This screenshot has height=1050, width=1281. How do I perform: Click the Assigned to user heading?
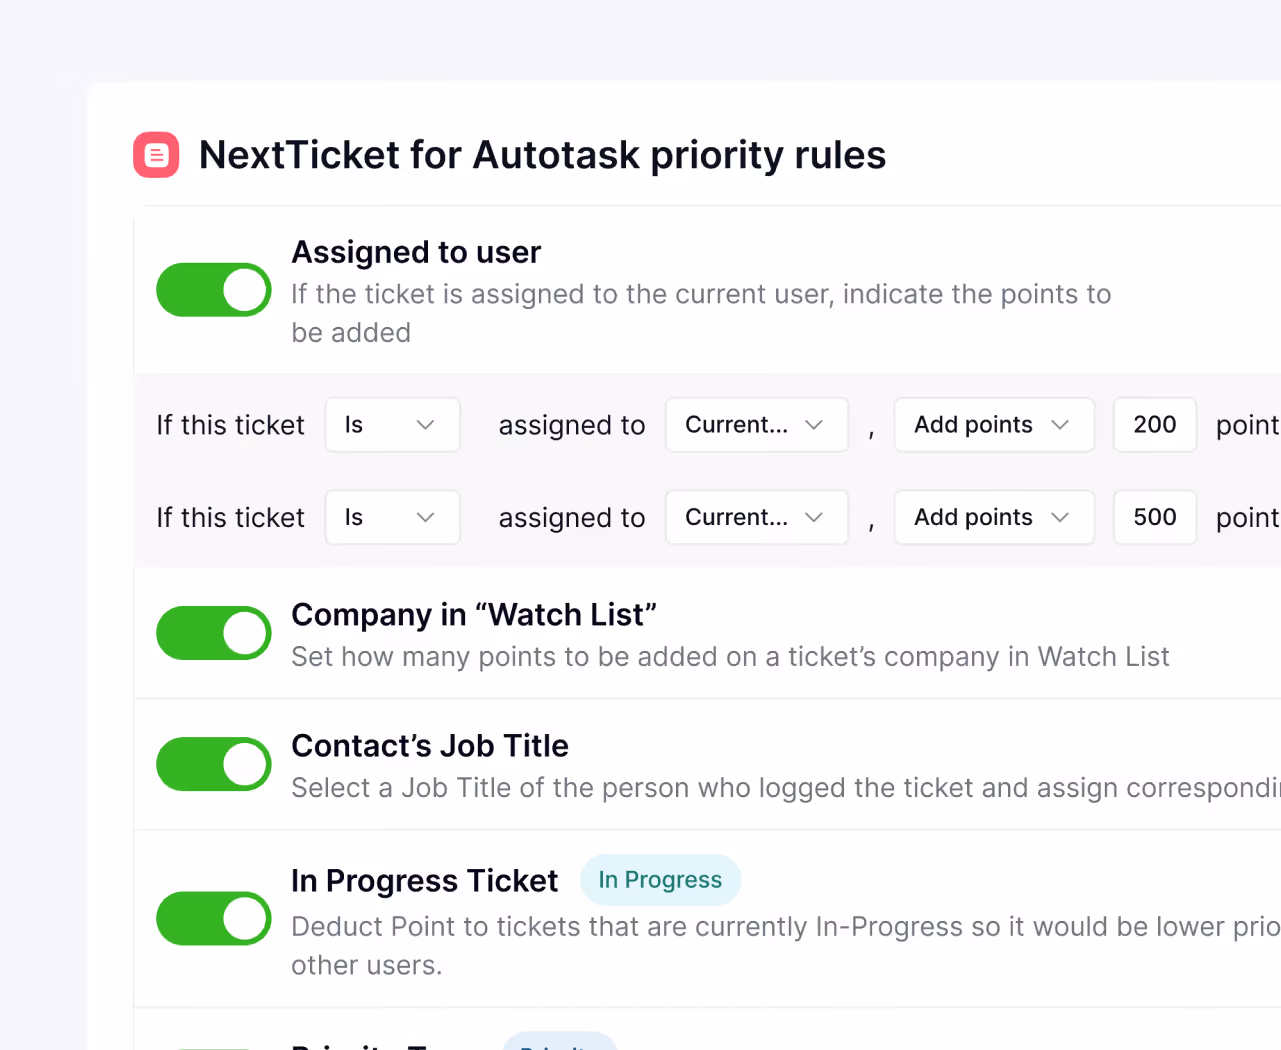416,252
